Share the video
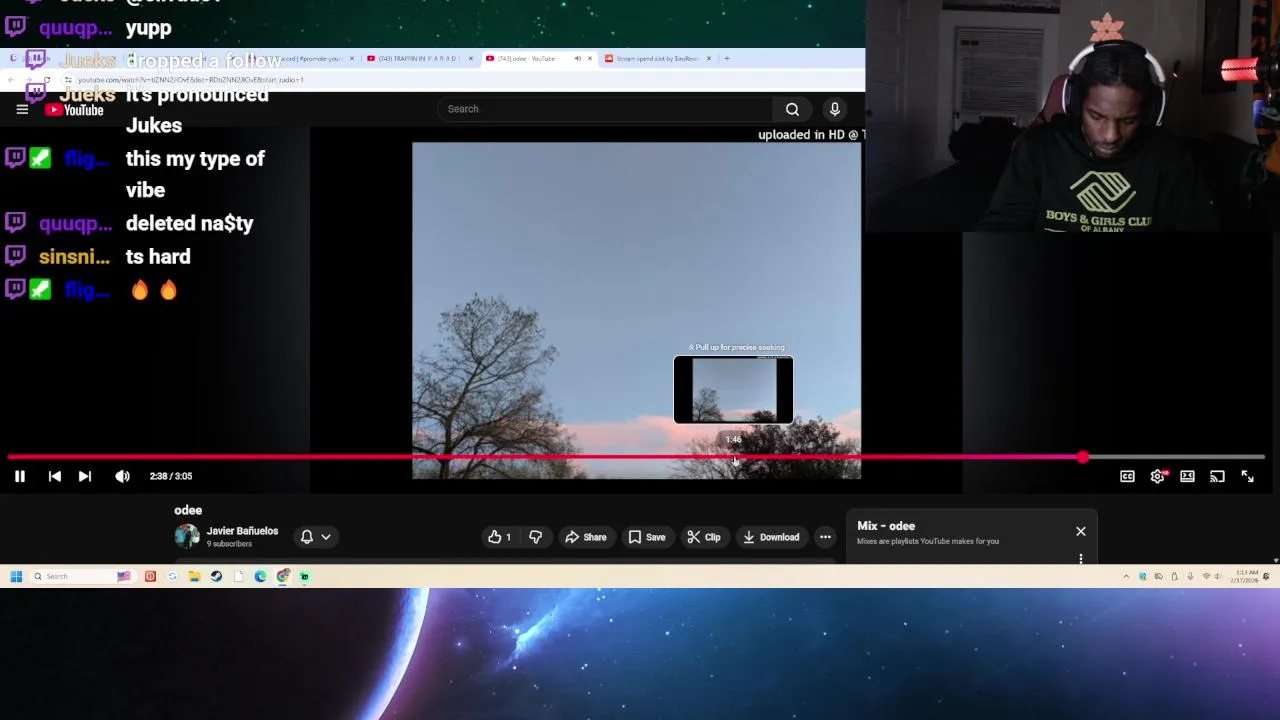 point(586,537)
